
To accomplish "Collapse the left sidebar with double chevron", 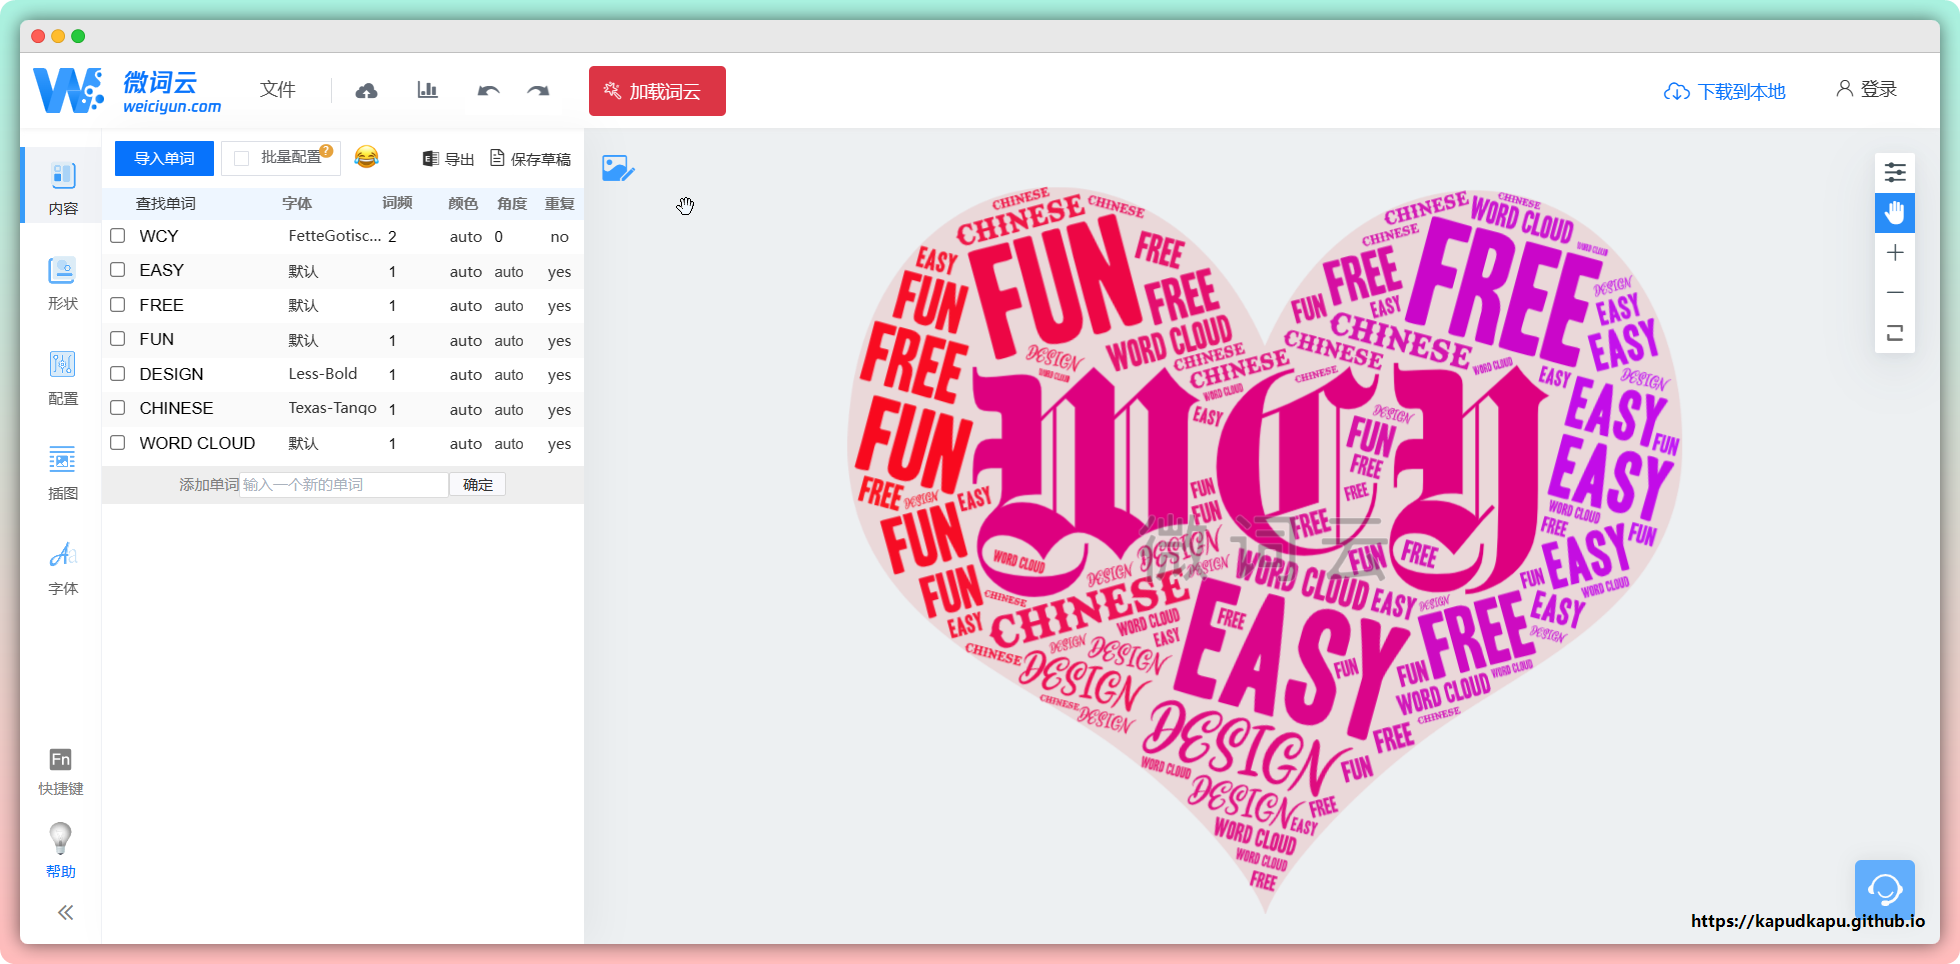I will tap(65, 912).
